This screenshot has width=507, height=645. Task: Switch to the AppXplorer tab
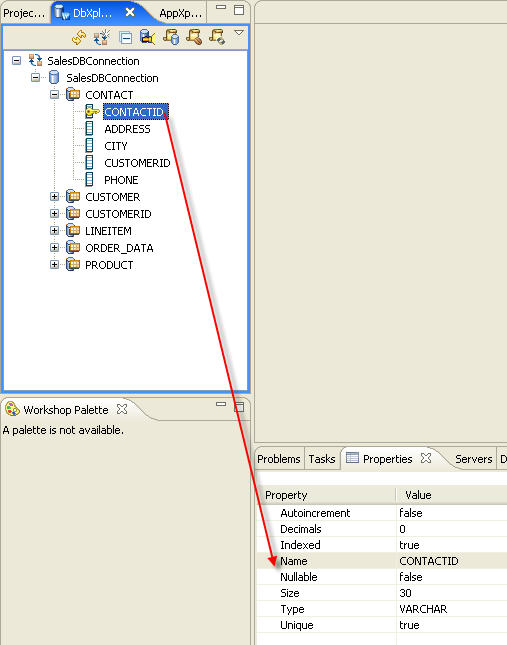[181, 13]
